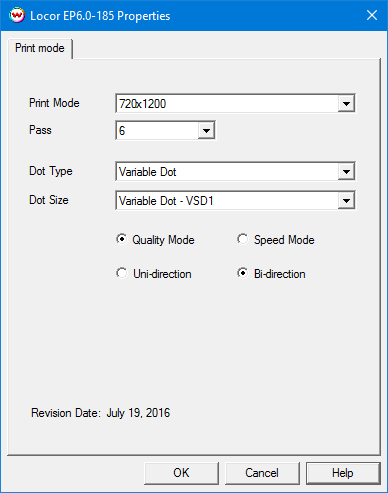Choose the Speed Mode radio button
Screen dimensions: 388x493
243,239
